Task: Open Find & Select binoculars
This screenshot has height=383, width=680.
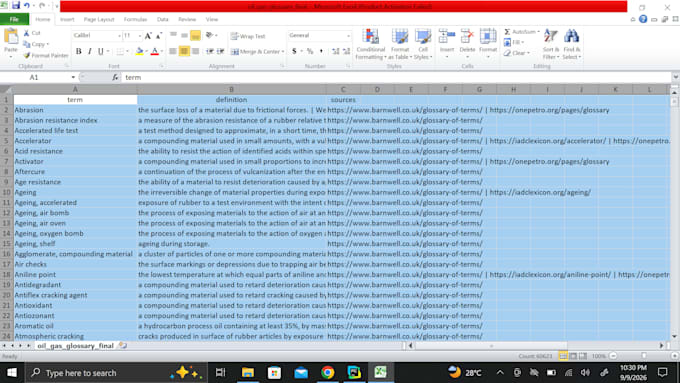Action: 572,44
